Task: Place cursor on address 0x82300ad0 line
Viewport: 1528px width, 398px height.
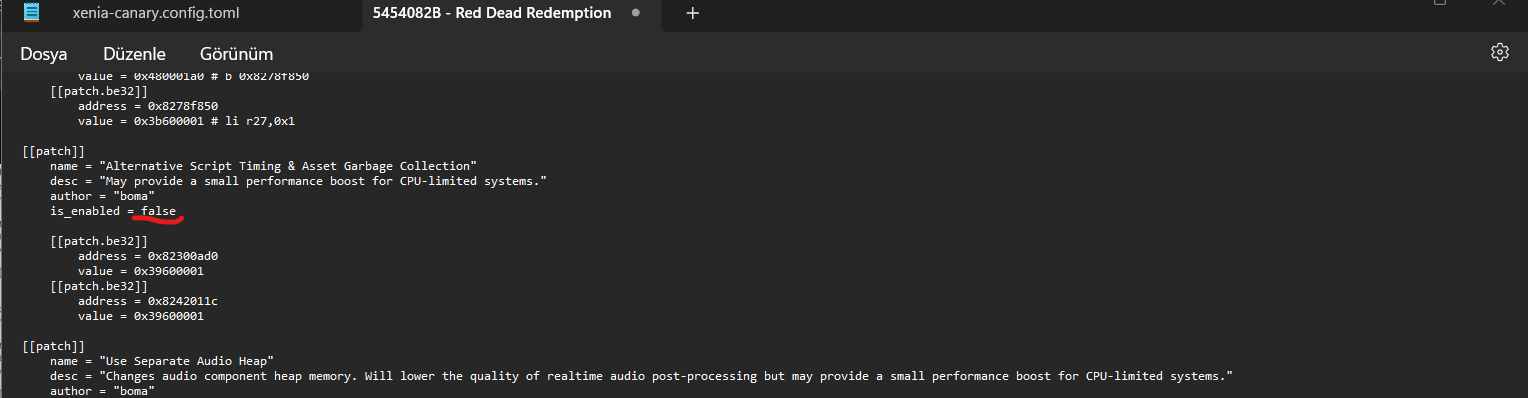Action: click(148, 256)
